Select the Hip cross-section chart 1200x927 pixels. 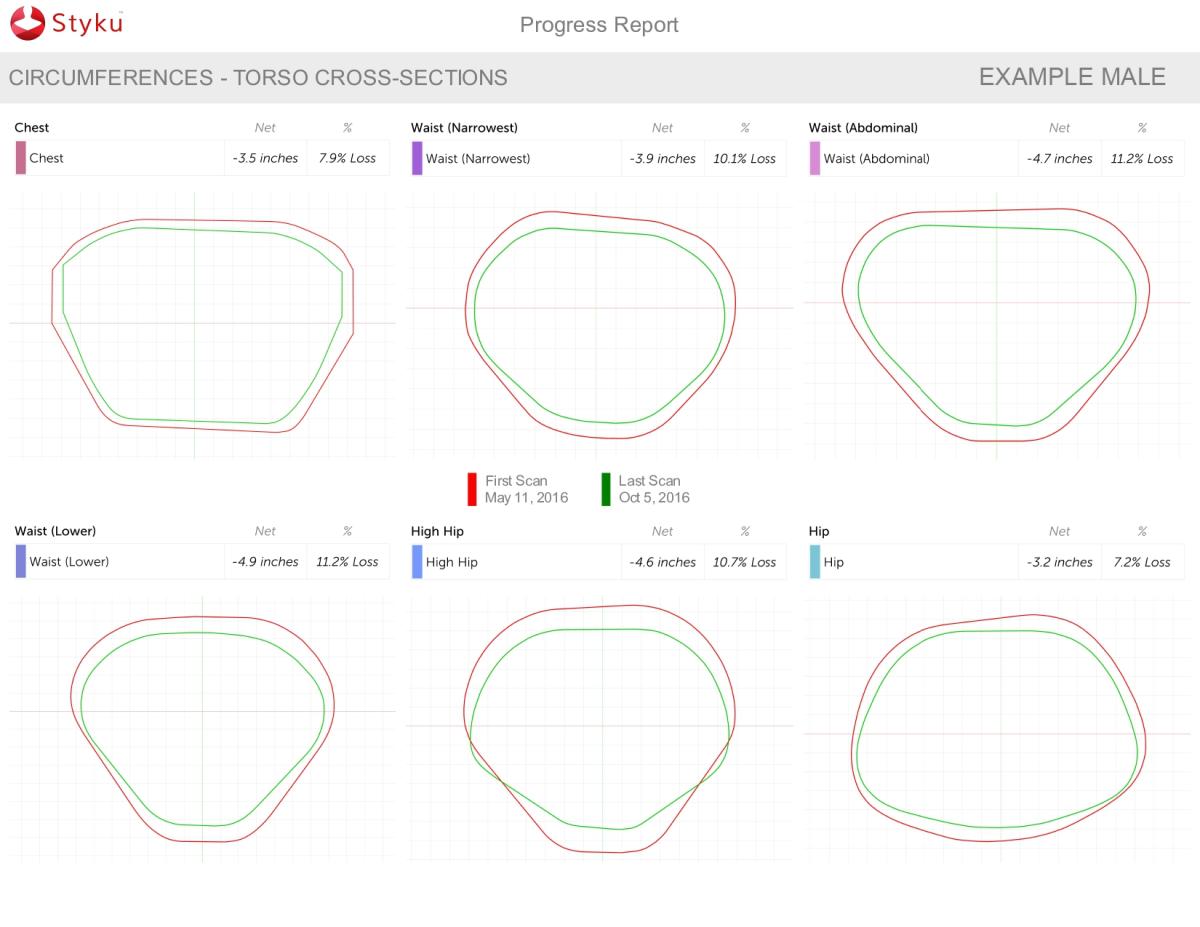click(996, 728)
